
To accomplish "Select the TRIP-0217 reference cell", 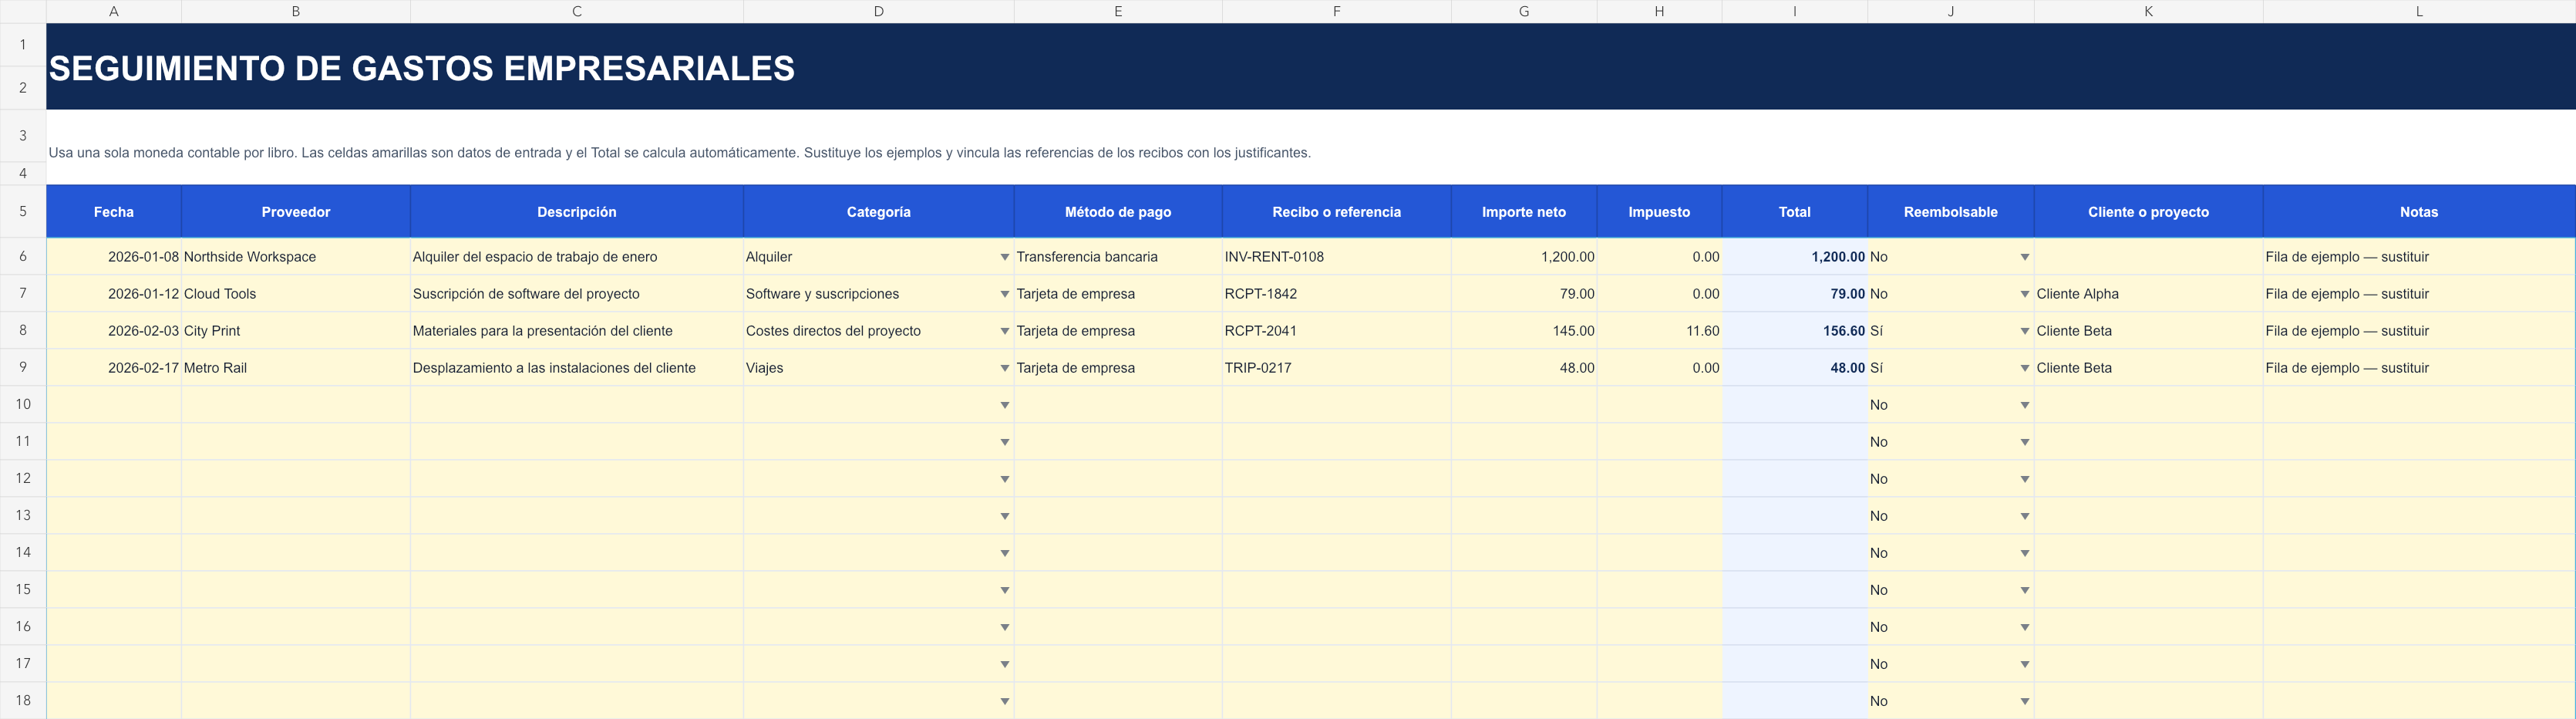I will [1337, 368].
